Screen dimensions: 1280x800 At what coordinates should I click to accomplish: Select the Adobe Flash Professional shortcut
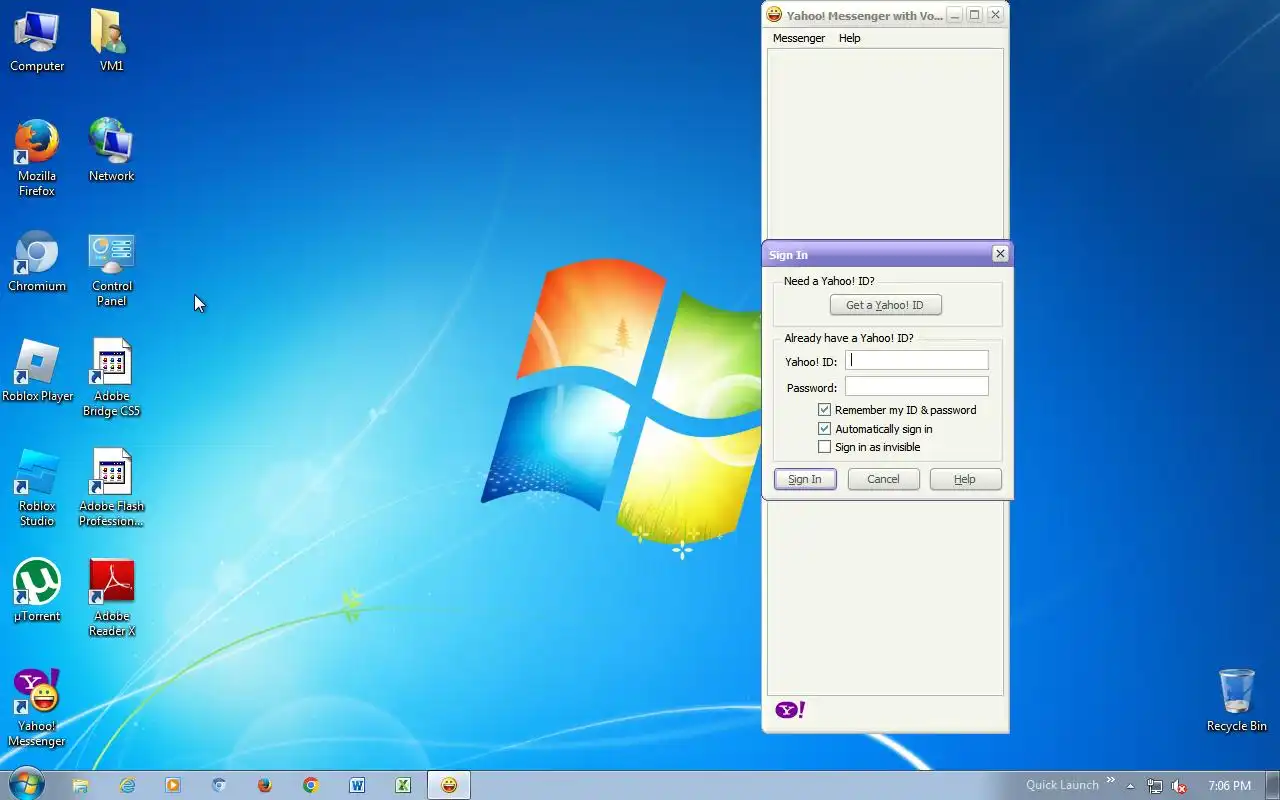point(111,488)
